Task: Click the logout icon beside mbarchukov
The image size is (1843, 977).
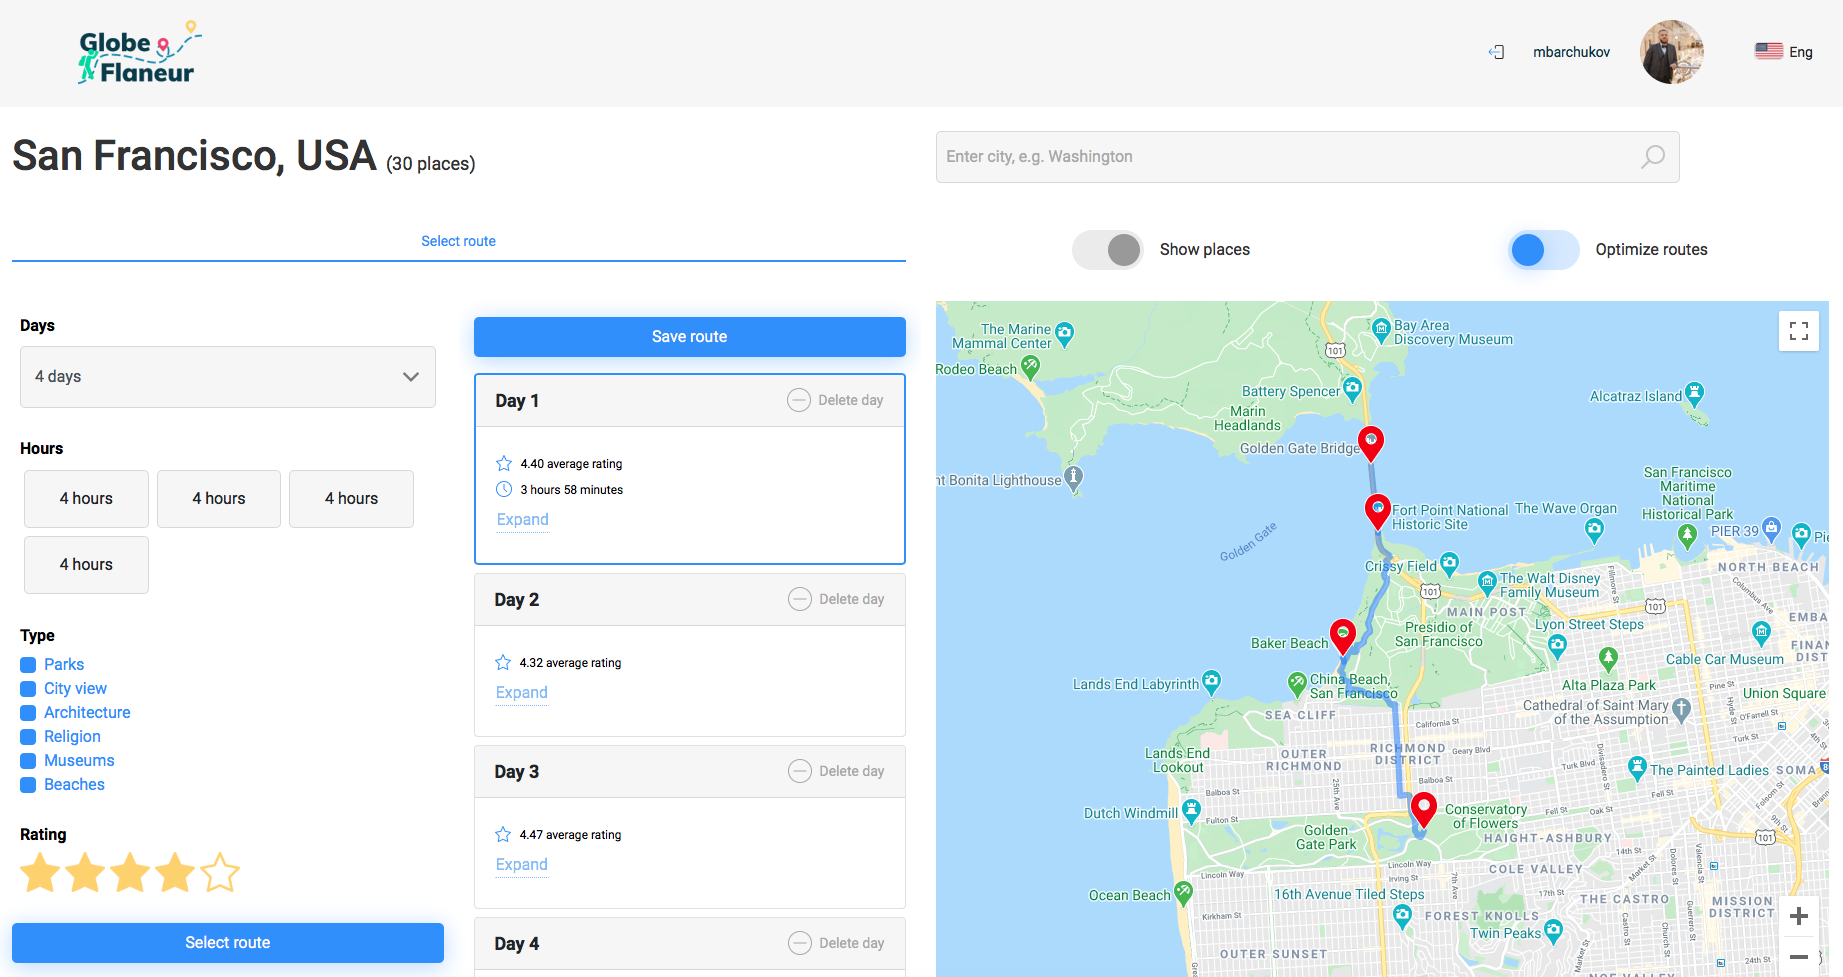Action: coord(1496,52)
